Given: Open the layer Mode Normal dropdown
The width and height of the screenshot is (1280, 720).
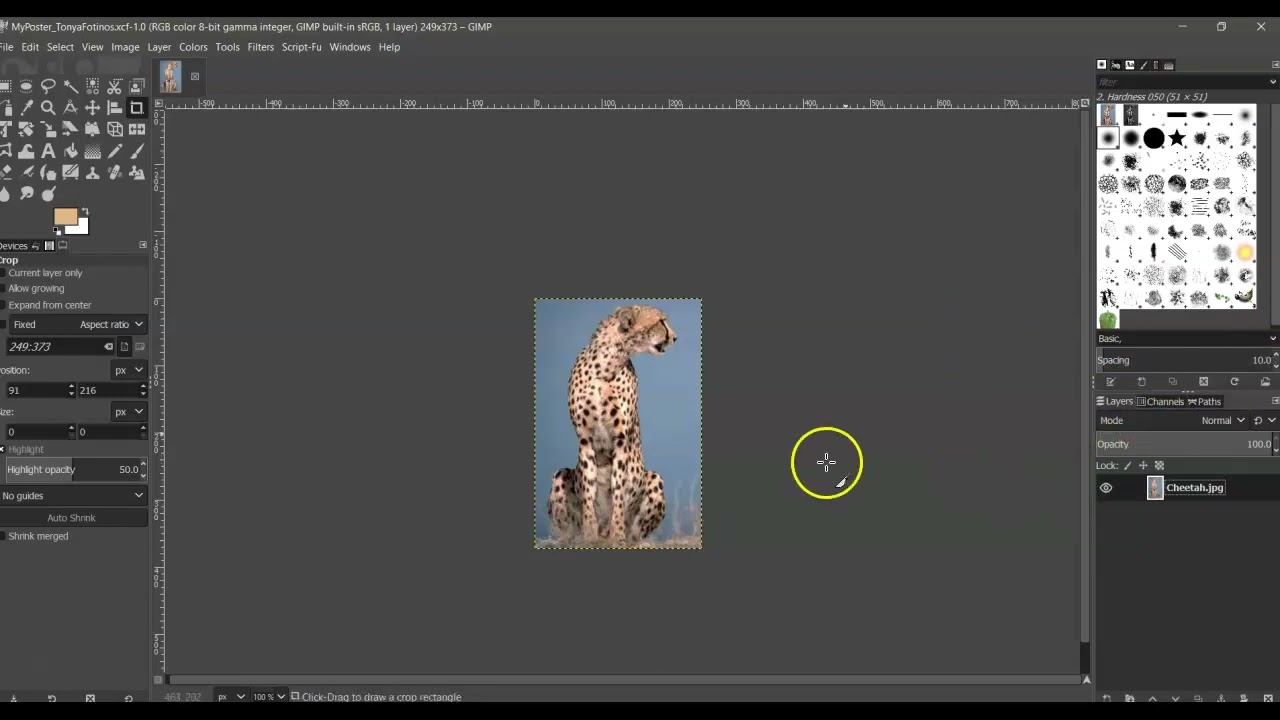Looking at the screenshot, I should point(1172,420).
